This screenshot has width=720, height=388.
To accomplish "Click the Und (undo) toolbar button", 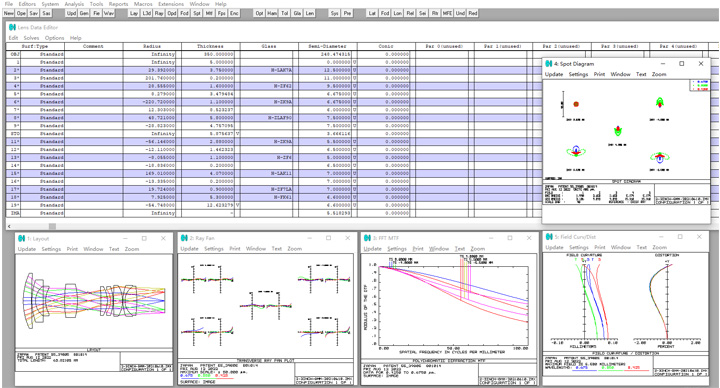I will click(x=460, y=13).
